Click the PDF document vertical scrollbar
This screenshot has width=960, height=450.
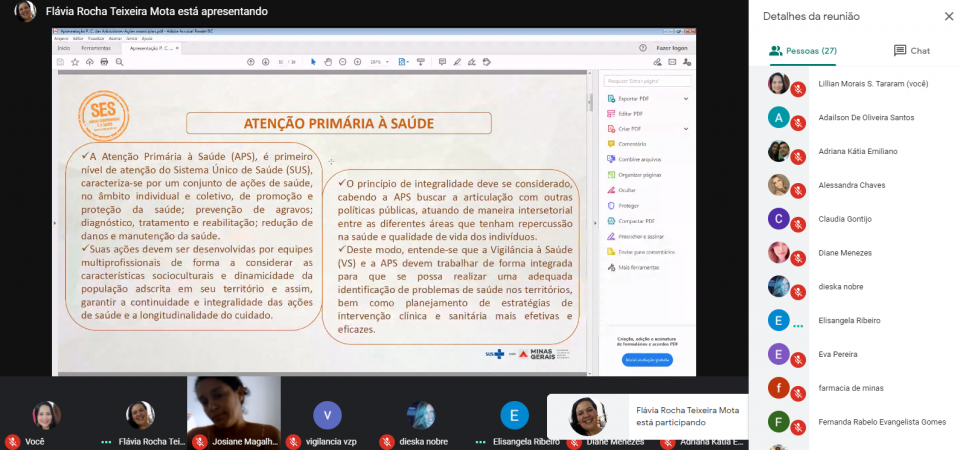[x=590, y=223]
